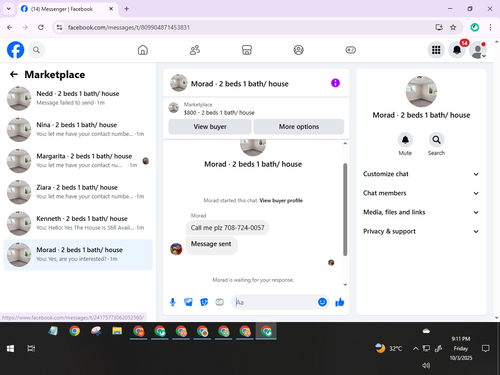
Task: Show hidden system tray icons chevron
Action: (415, 349)
